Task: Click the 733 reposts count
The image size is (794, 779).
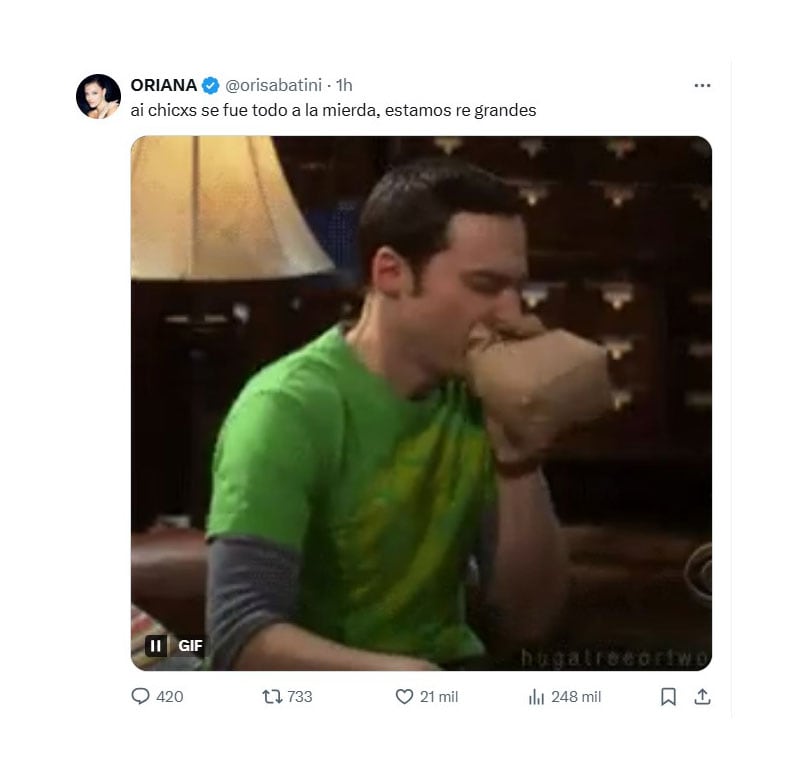Action: click(300, 697)
